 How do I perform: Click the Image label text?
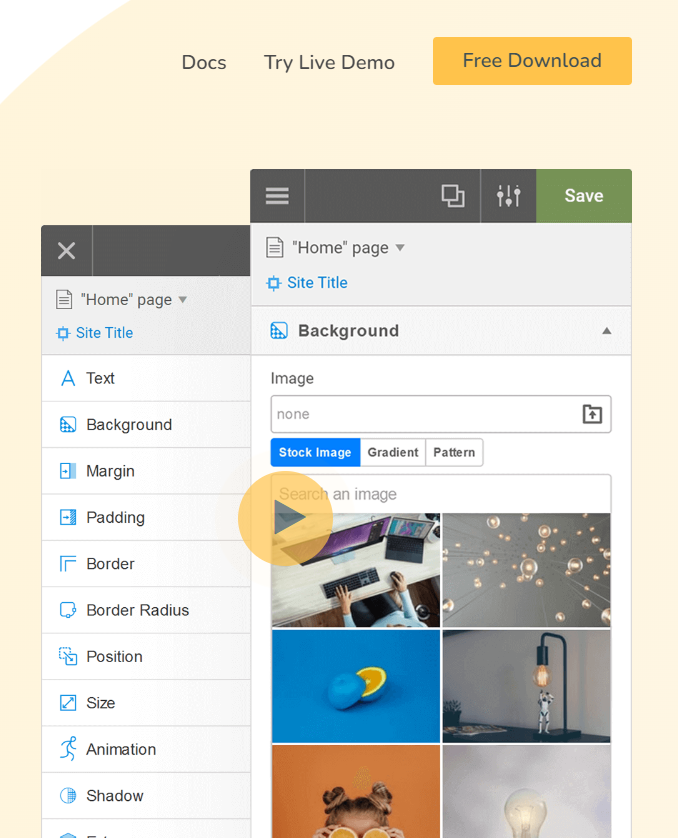click(x=292, y=378)
